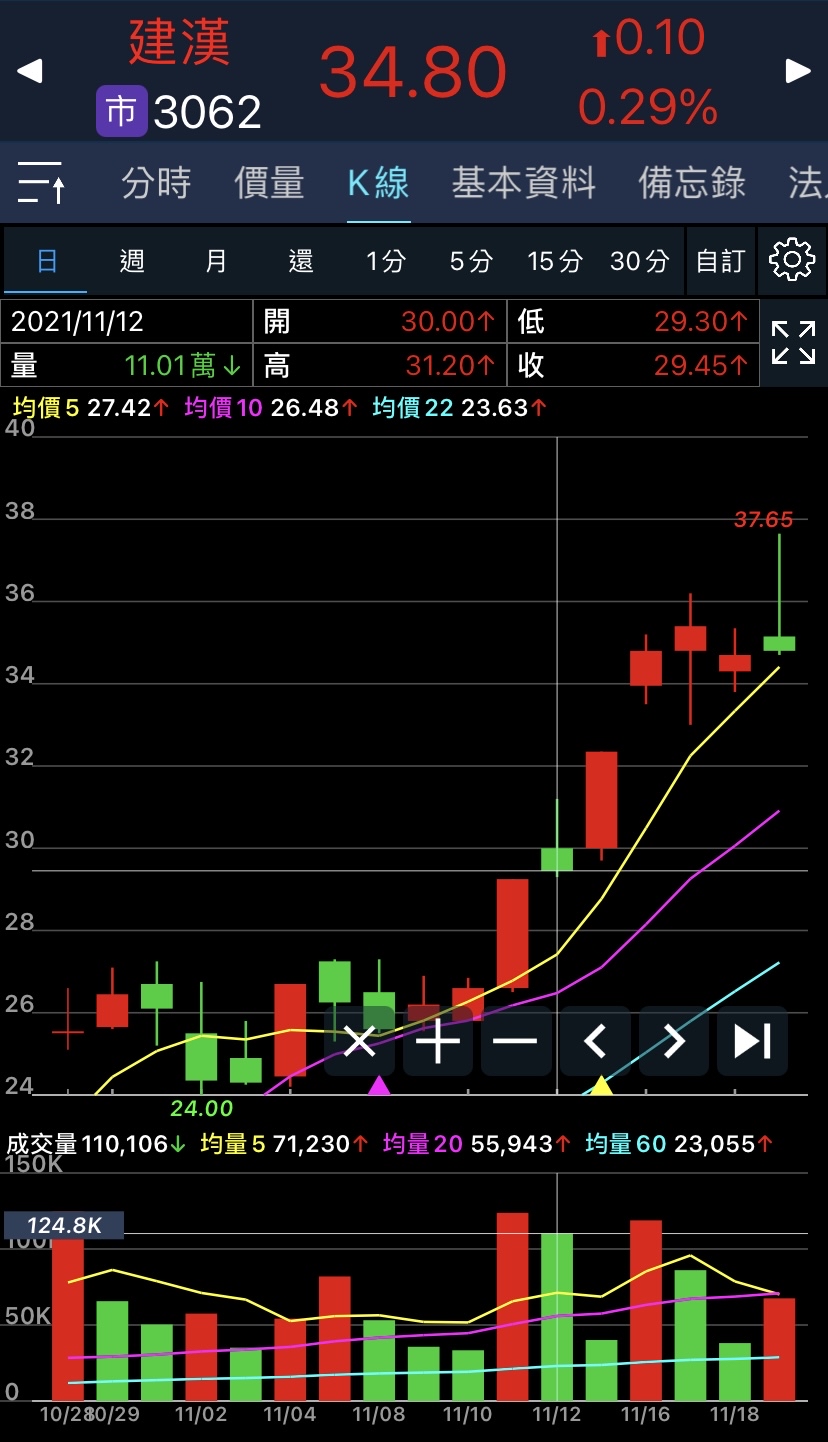Go to previous stock with left arrow

coord(30,71)
